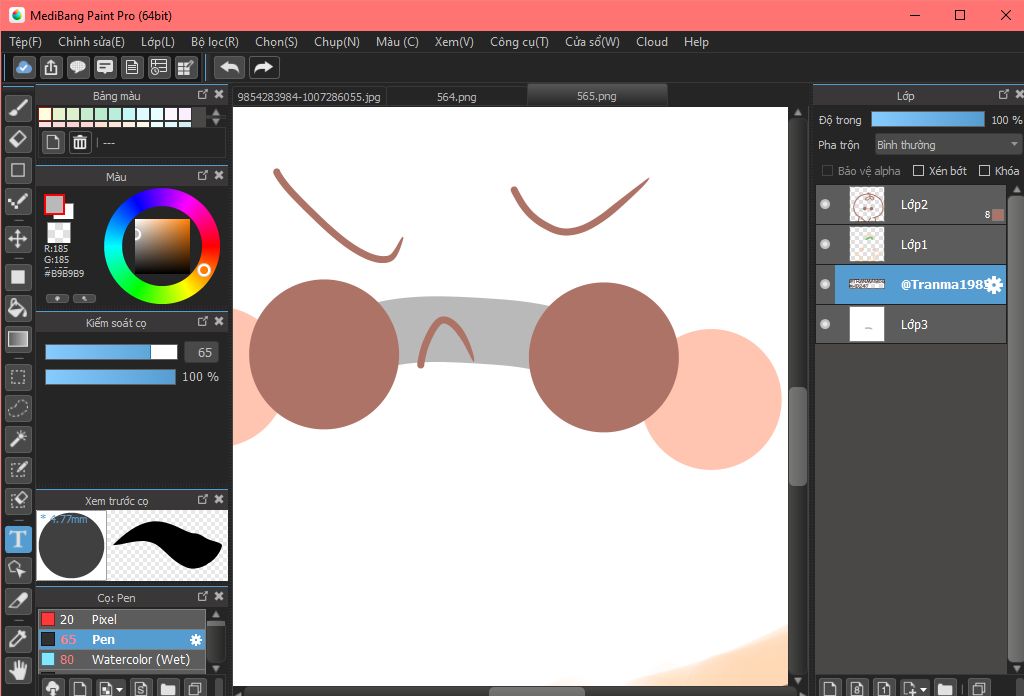Select the Brush tool in left toolbar
The width and height of the screenshot is (1024, 696).
[18, 107]
